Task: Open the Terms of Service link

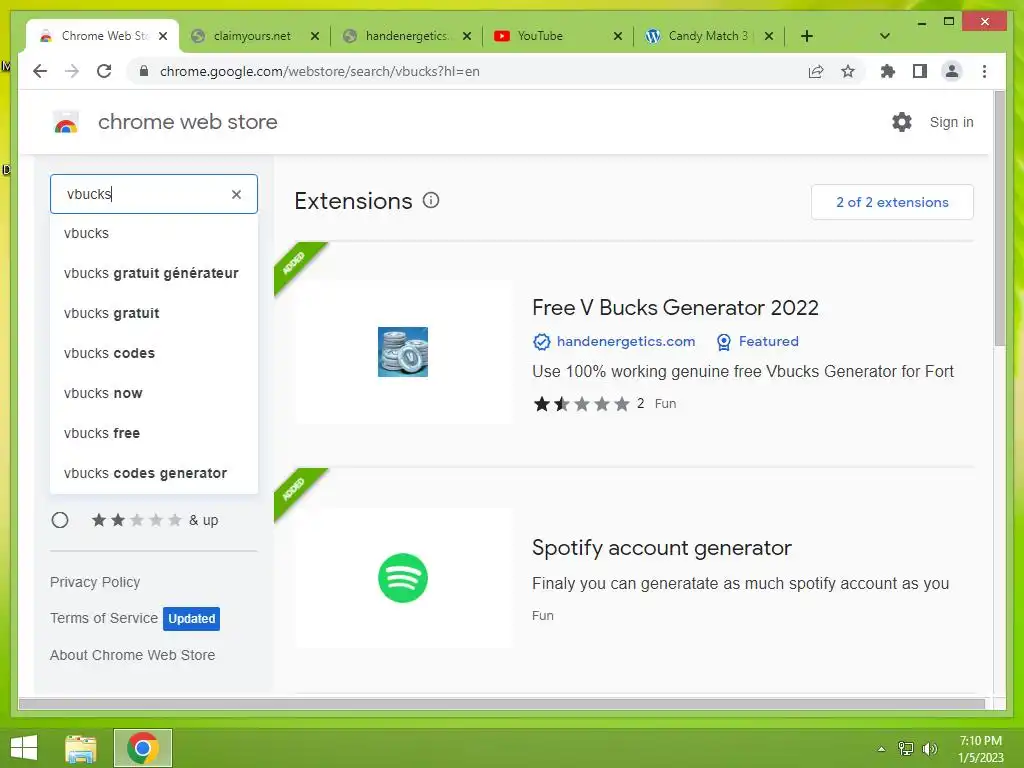Action: pos(104,618)
